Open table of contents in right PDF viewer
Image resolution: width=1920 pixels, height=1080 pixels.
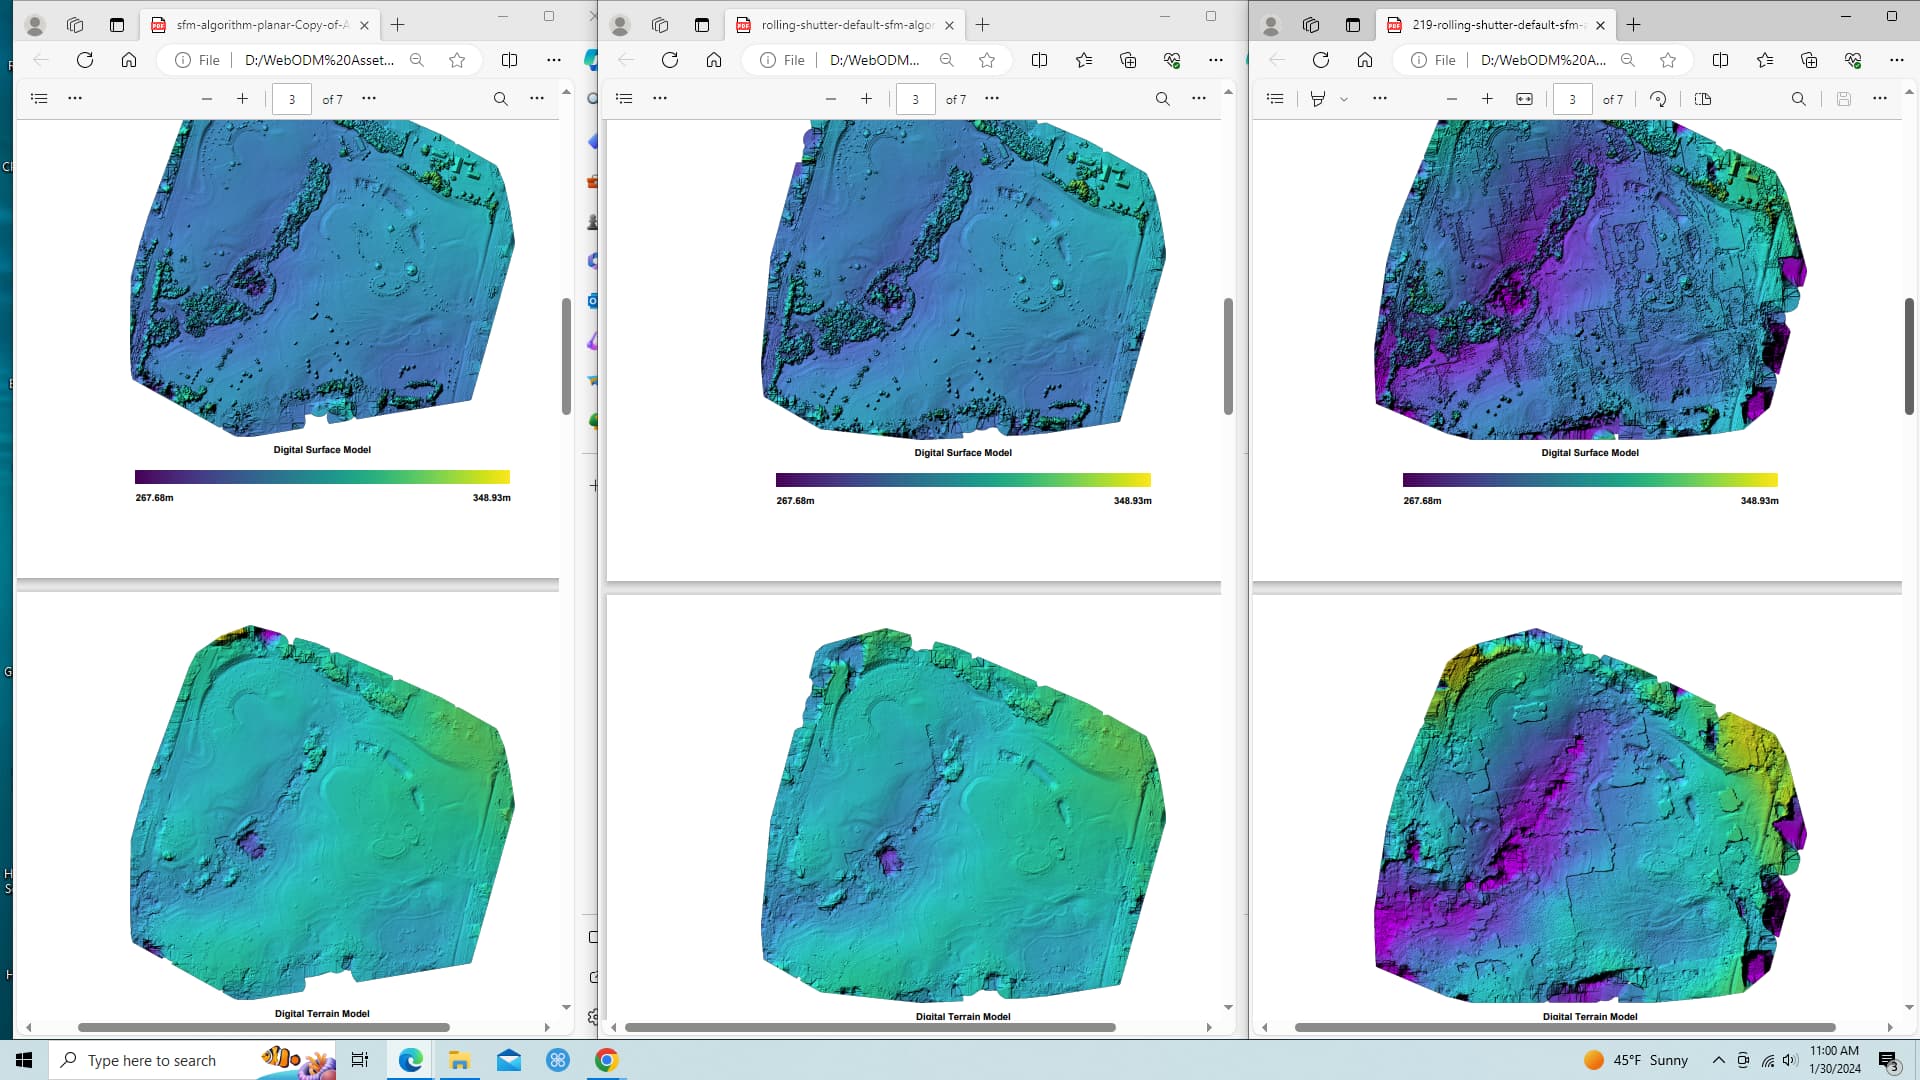(x=1276, y=98)
